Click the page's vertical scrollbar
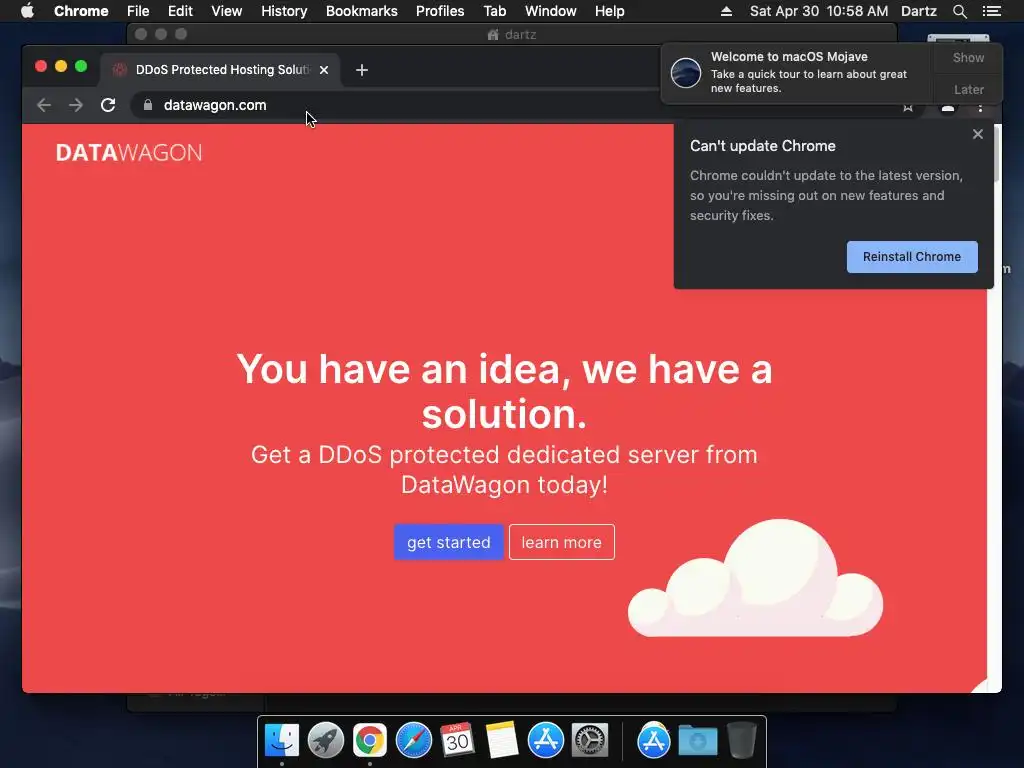 pos(995,155)
